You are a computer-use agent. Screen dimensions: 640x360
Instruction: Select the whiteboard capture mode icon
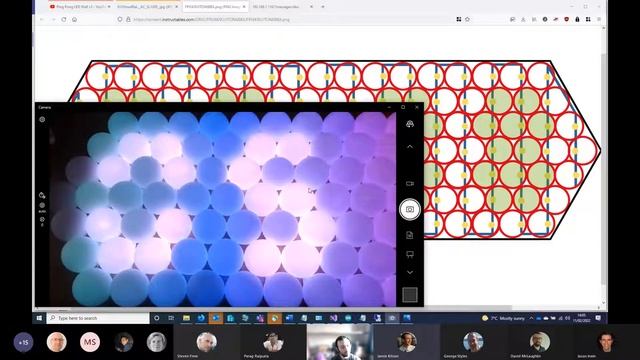click(x=410, y=255)
